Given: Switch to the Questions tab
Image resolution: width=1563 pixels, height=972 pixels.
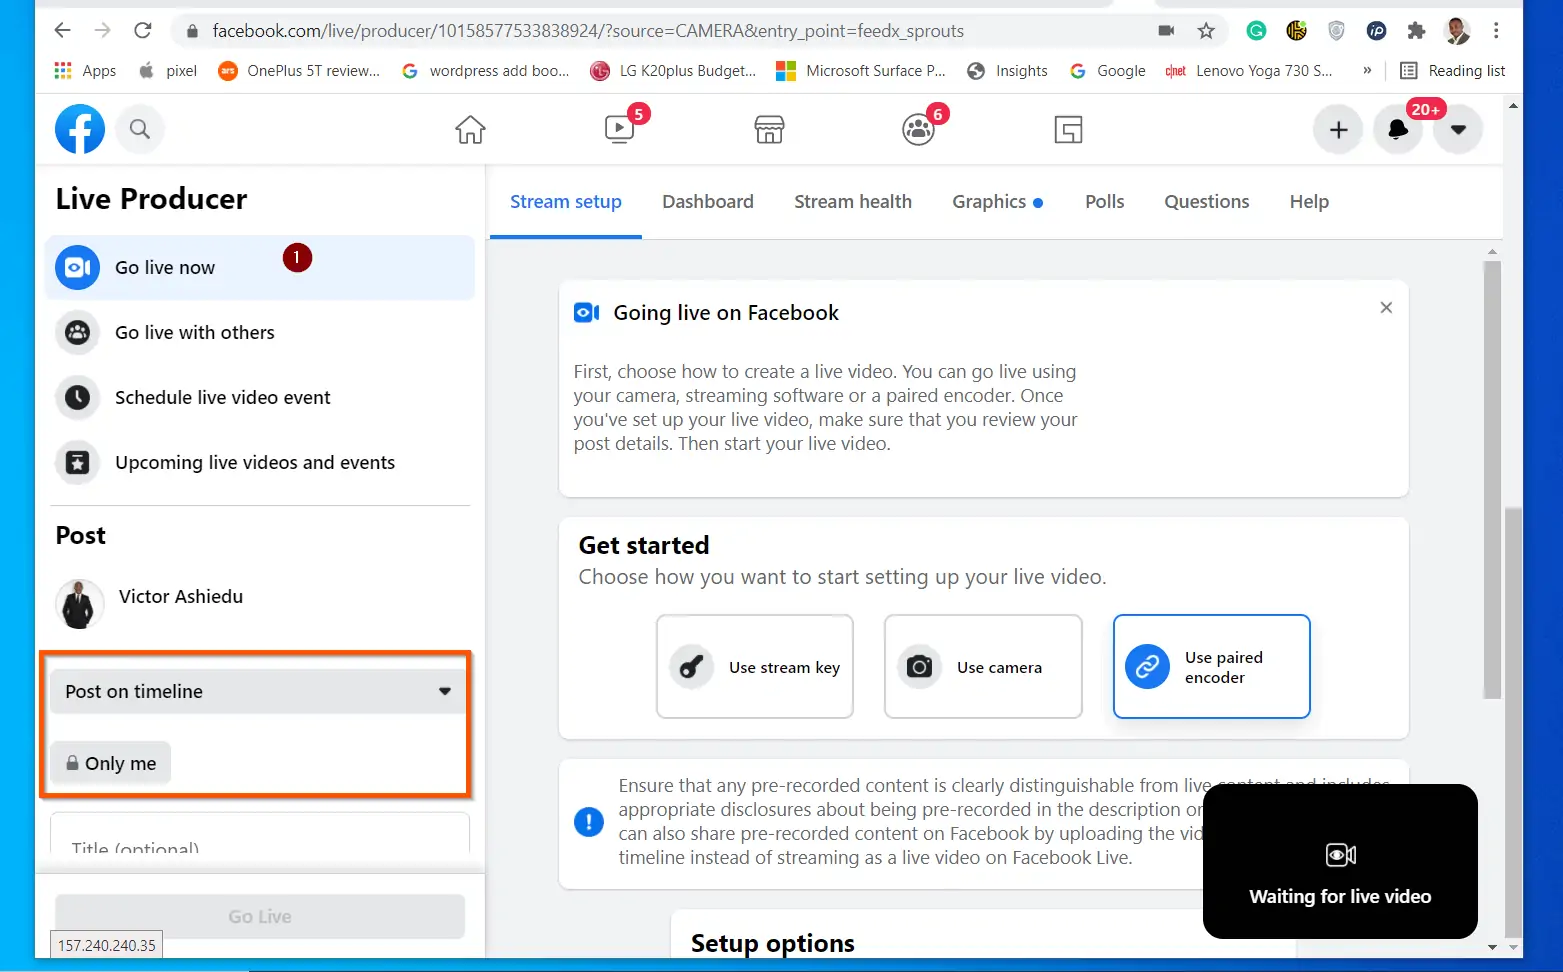Looking at the screenshot, I should [x=1207, y=202].
